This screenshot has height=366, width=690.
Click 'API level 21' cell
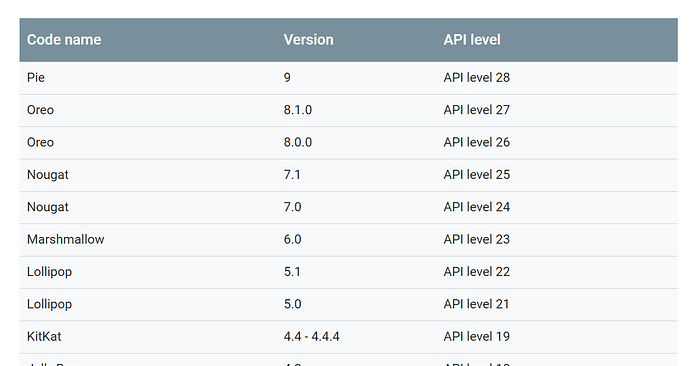[476, 304]
